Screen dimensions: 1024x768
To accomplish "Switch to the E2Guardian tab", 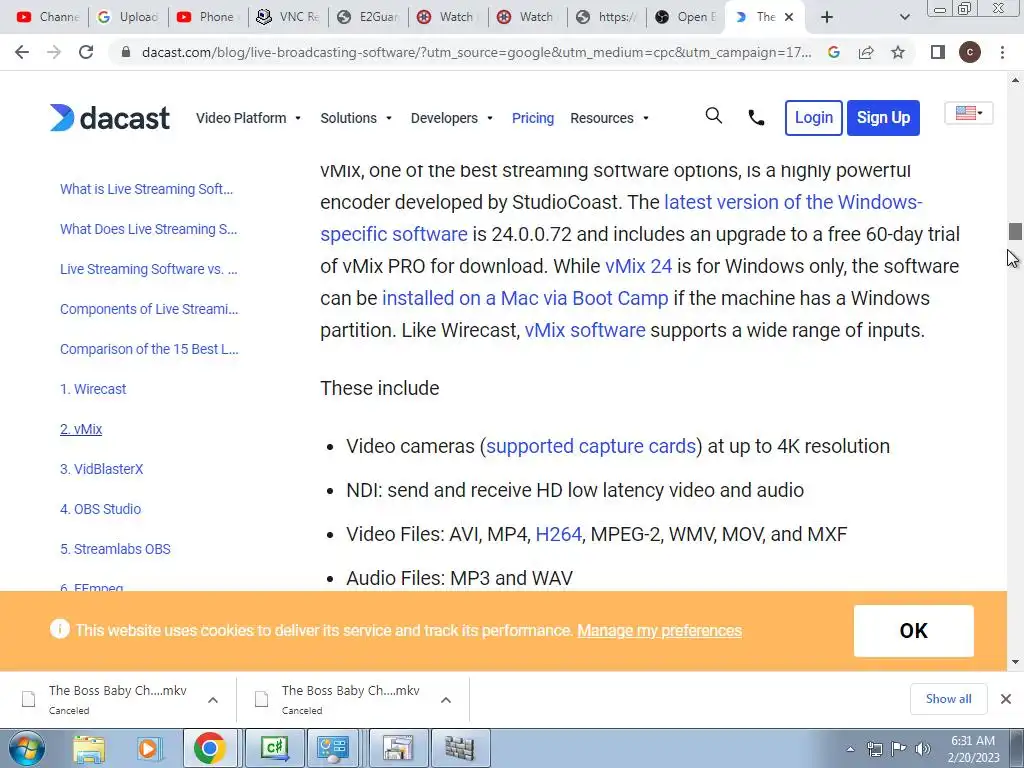I will pos(368,17).
